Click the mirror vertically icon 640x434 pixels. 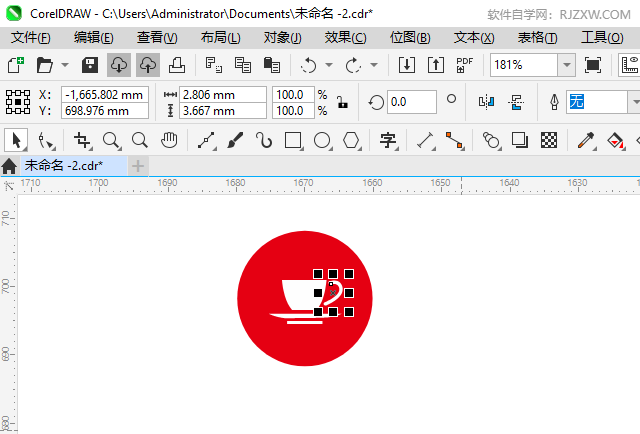coord(516,102)
